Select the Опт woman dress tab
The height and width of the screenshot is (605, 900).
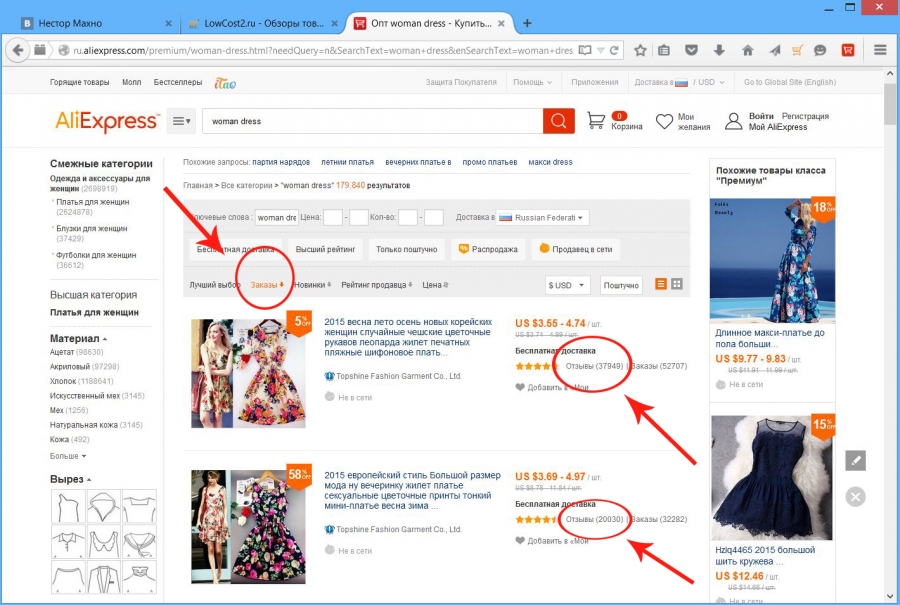(x=431, y=24)
